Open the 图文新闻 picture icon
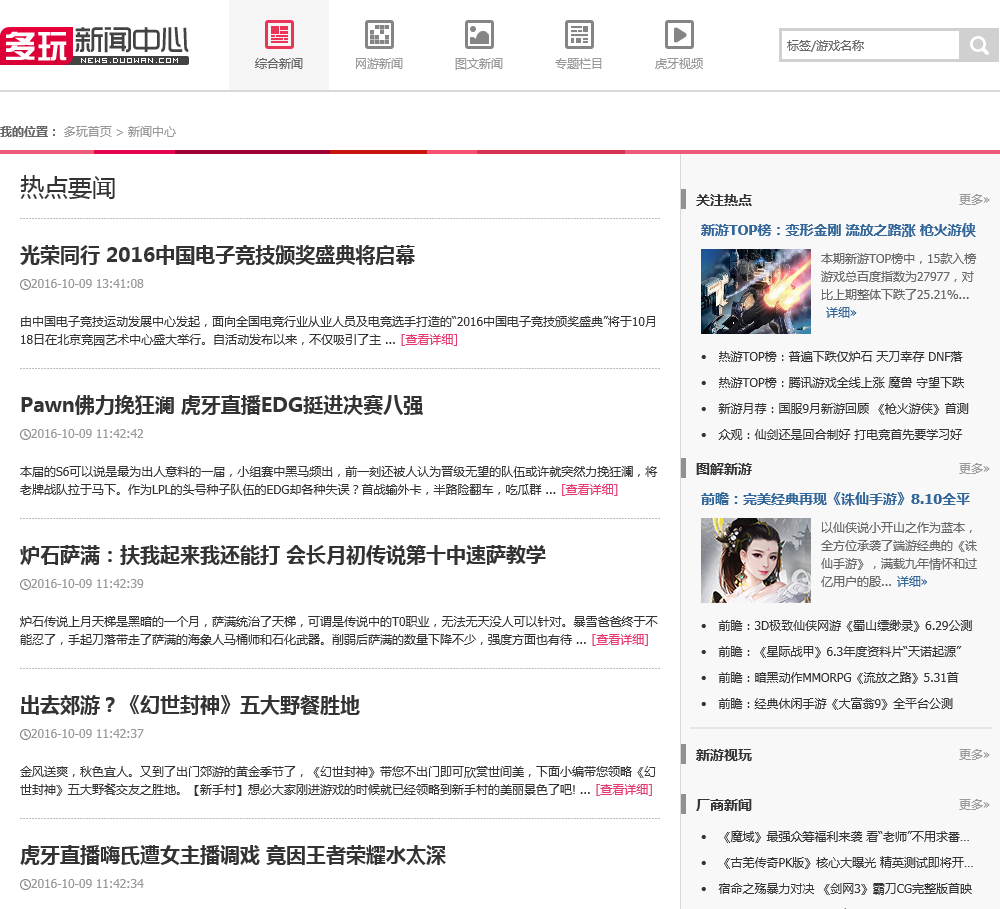 click(479, 34)
